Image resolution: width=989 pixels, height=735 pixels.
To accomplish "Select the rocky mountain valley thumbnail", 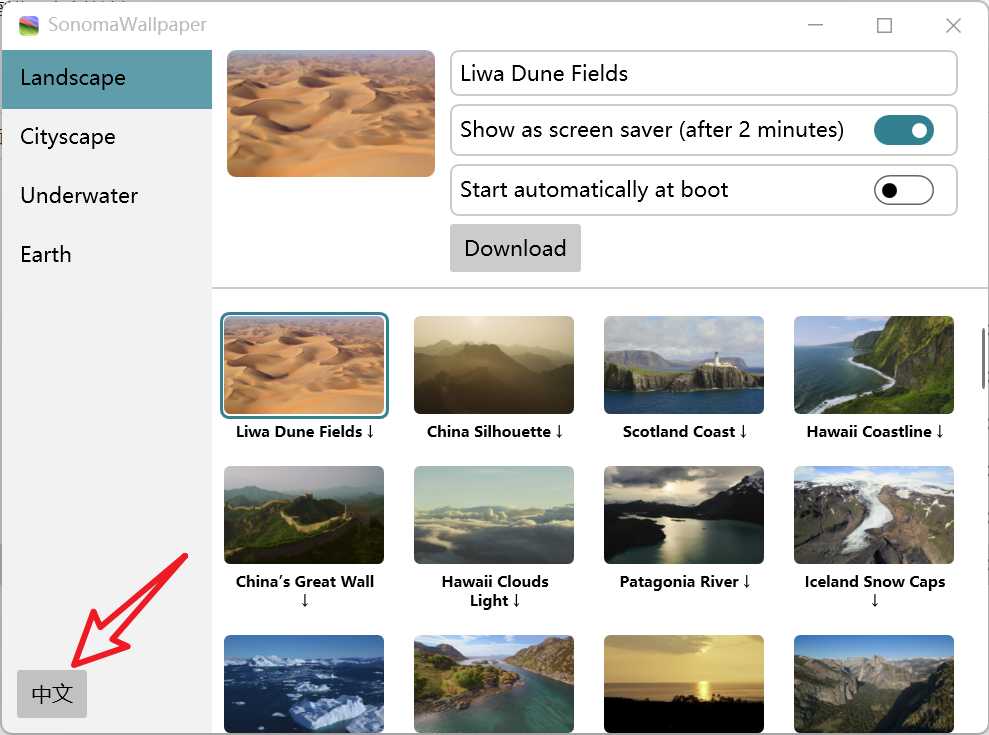I will [x=874, y=684].
